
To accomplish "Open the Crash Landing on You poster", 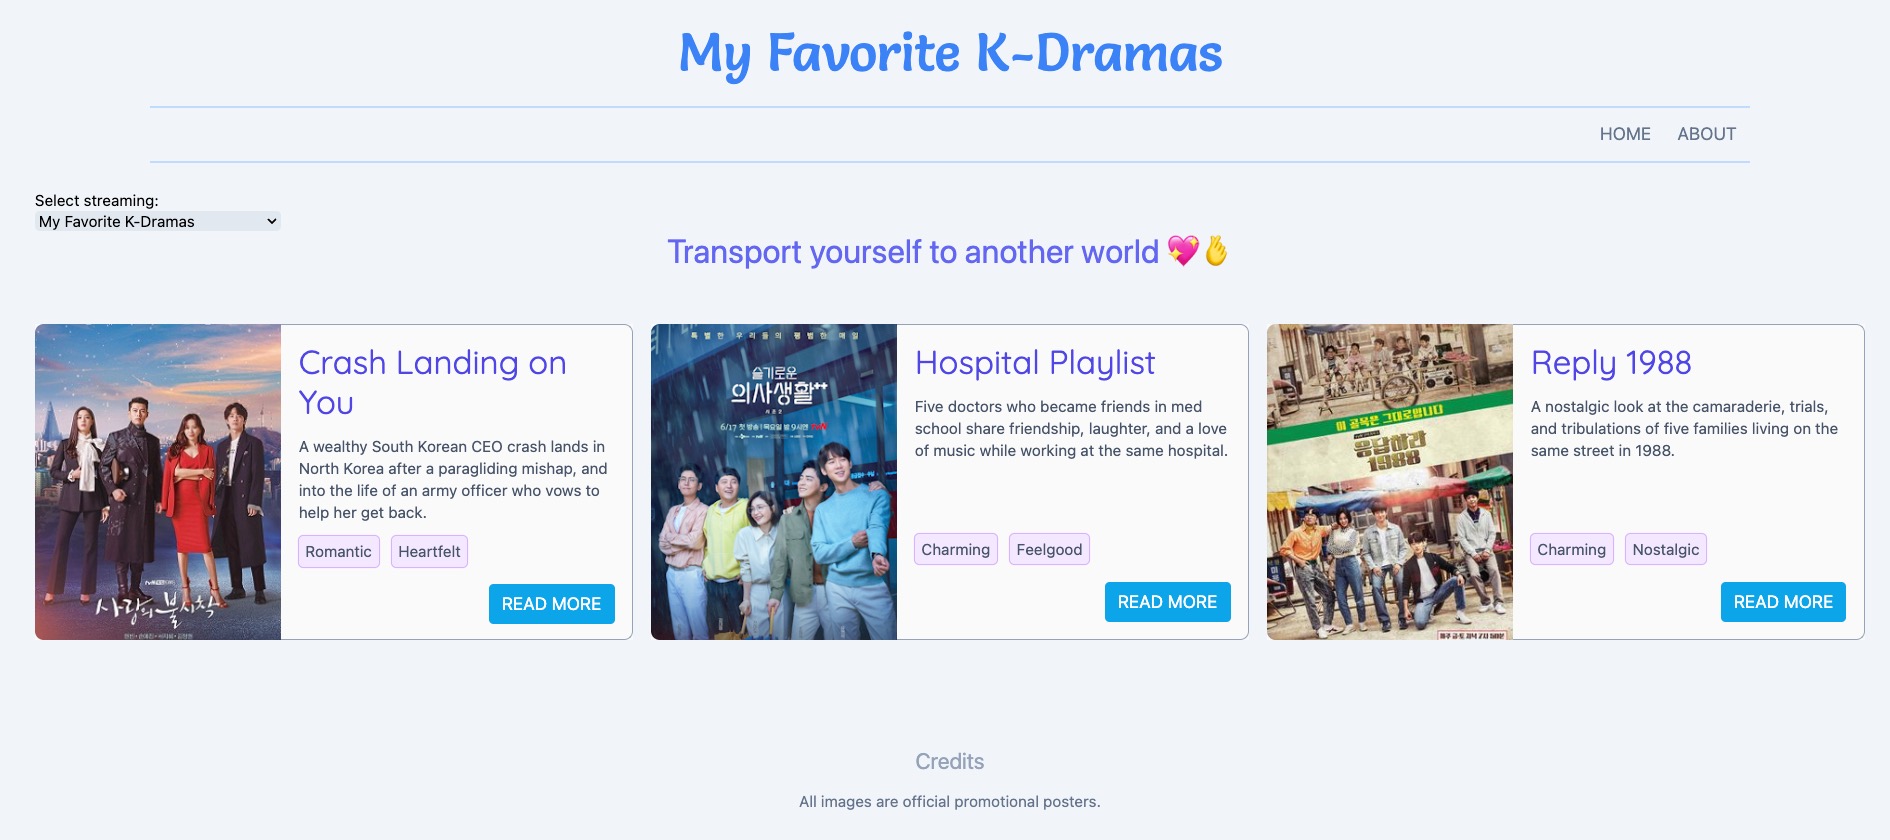I will (x=158, y=482).
